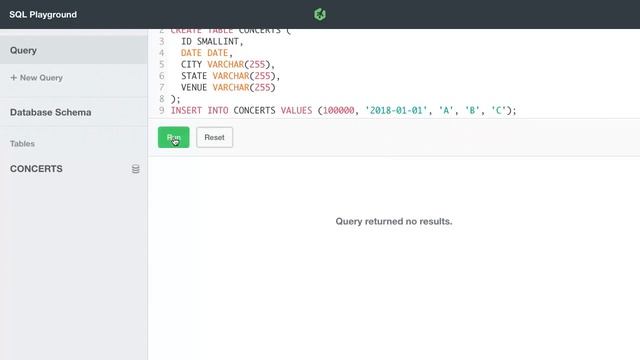
Task: Click the '2018-01-01' date value
Action: 396,110
